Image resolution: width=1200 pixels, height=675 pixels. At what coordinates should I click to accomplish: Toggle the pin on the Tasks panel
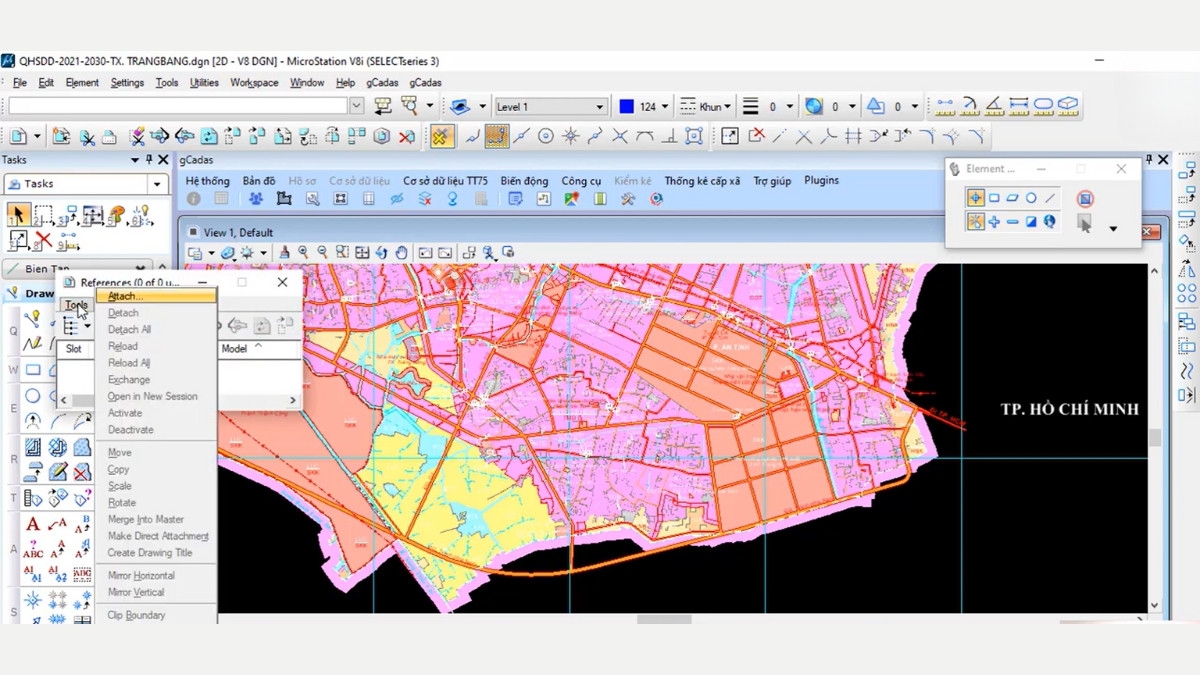[x=149, y=160]
